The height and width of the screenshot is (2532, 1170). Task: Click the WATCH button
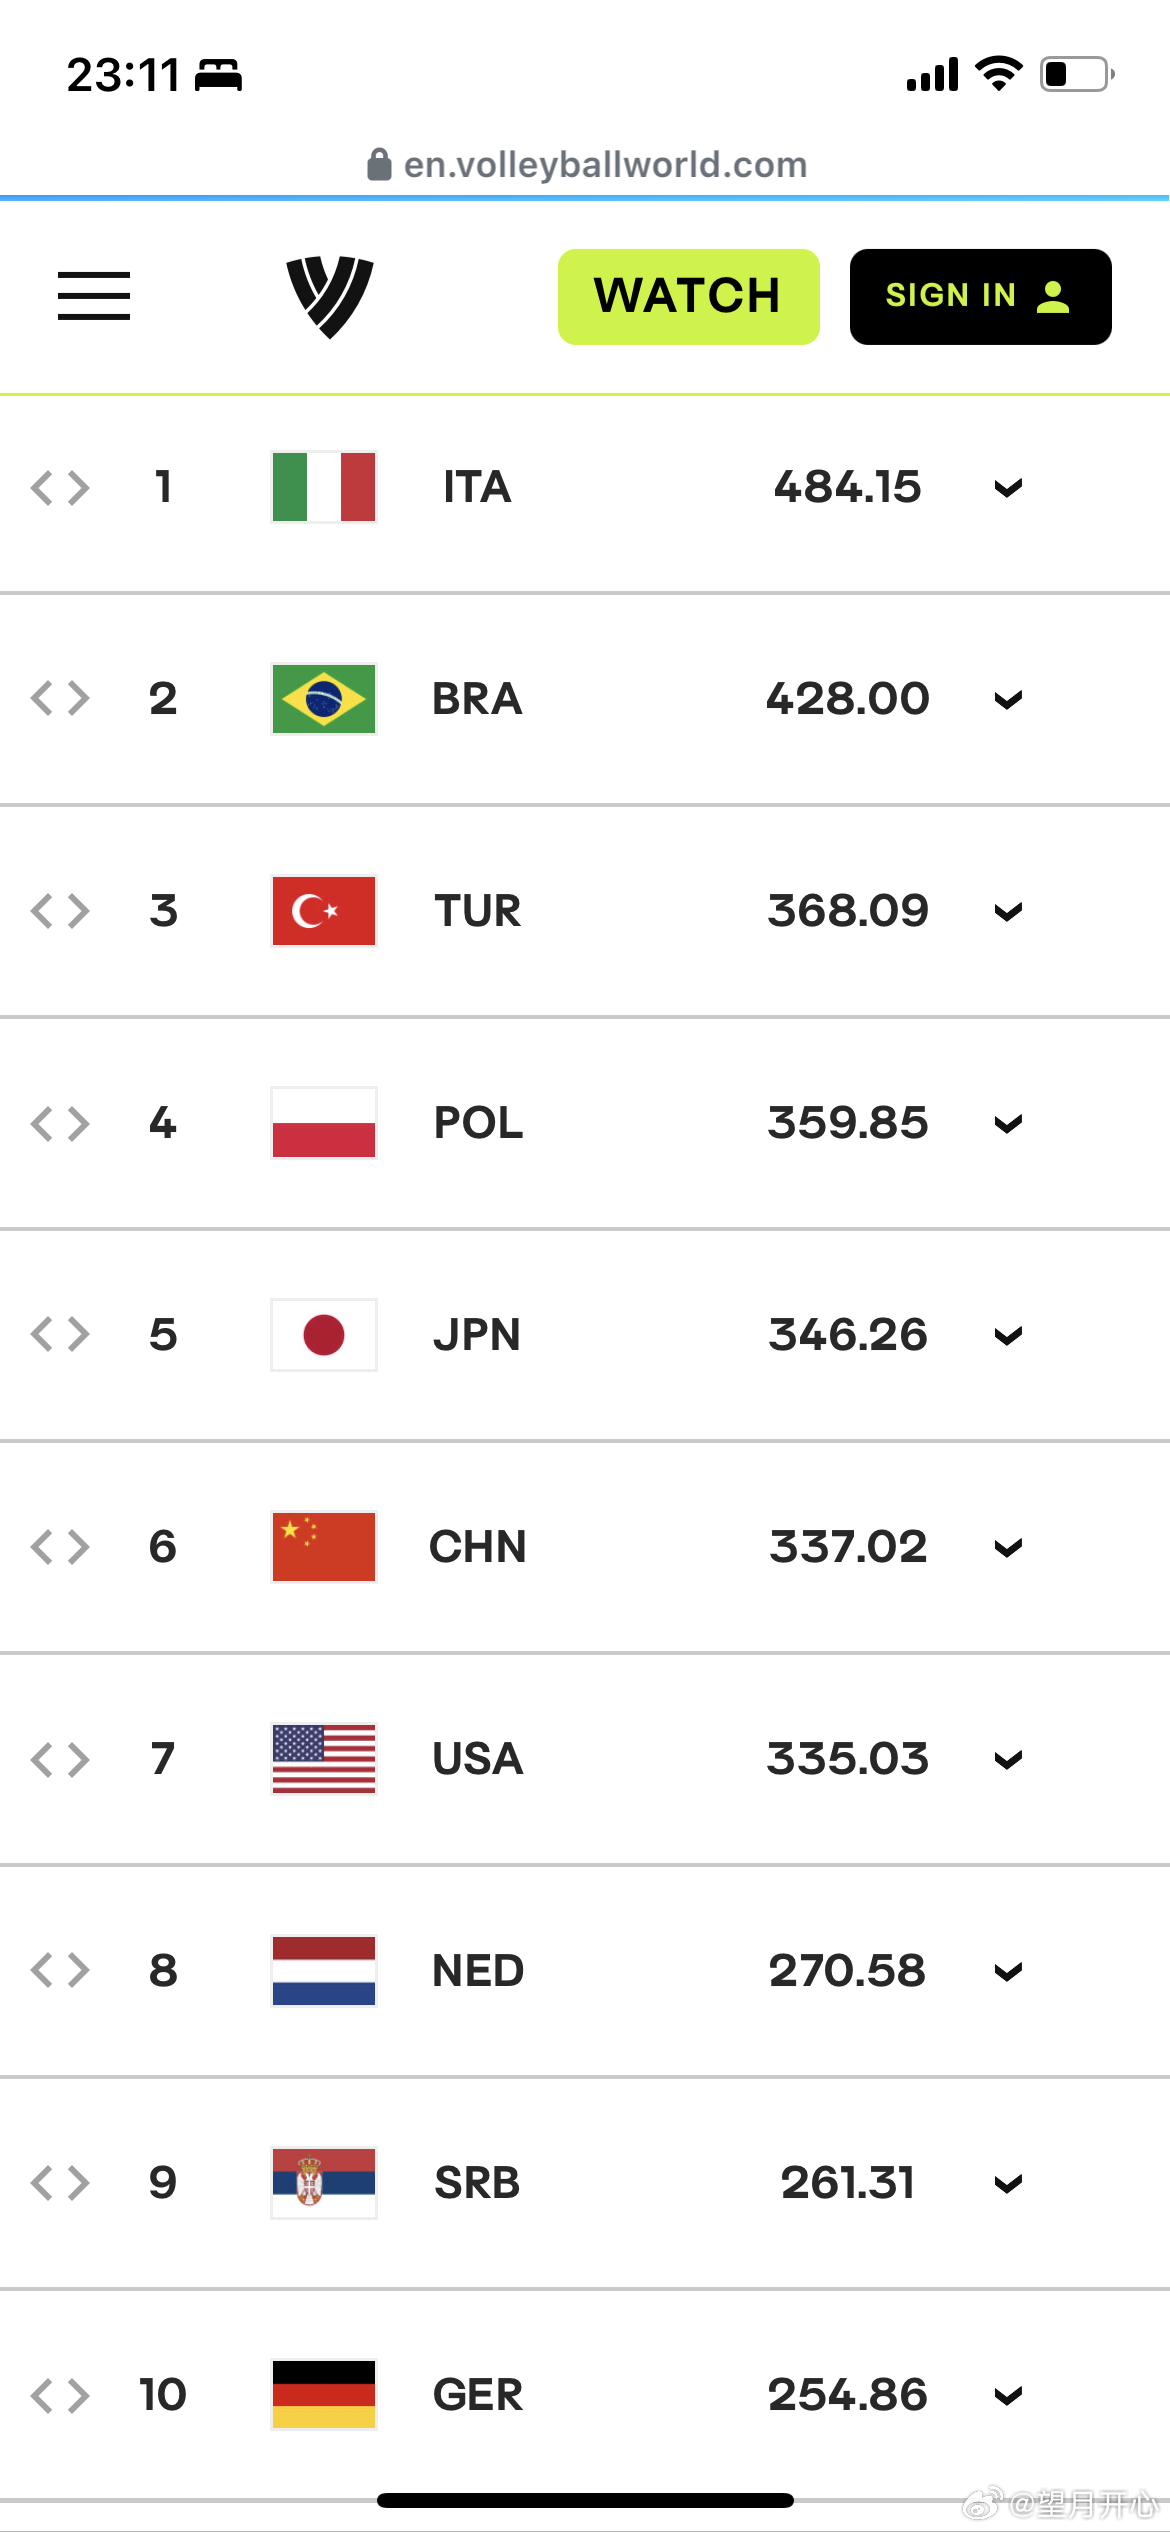689,297
